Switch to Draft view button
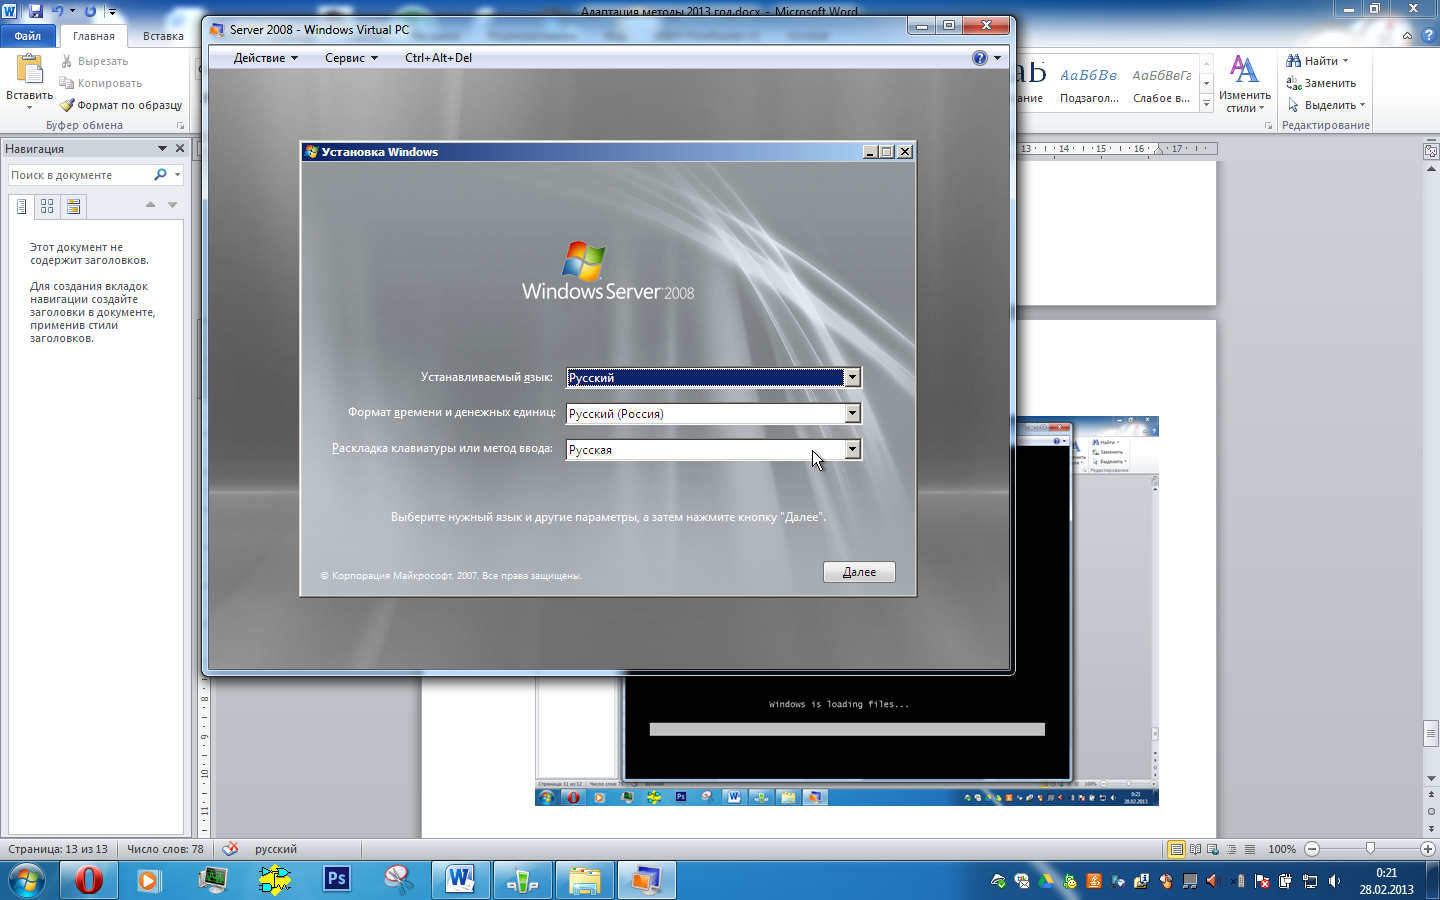Viewport: 1440px width, 900px height. tap(1249, 849)
